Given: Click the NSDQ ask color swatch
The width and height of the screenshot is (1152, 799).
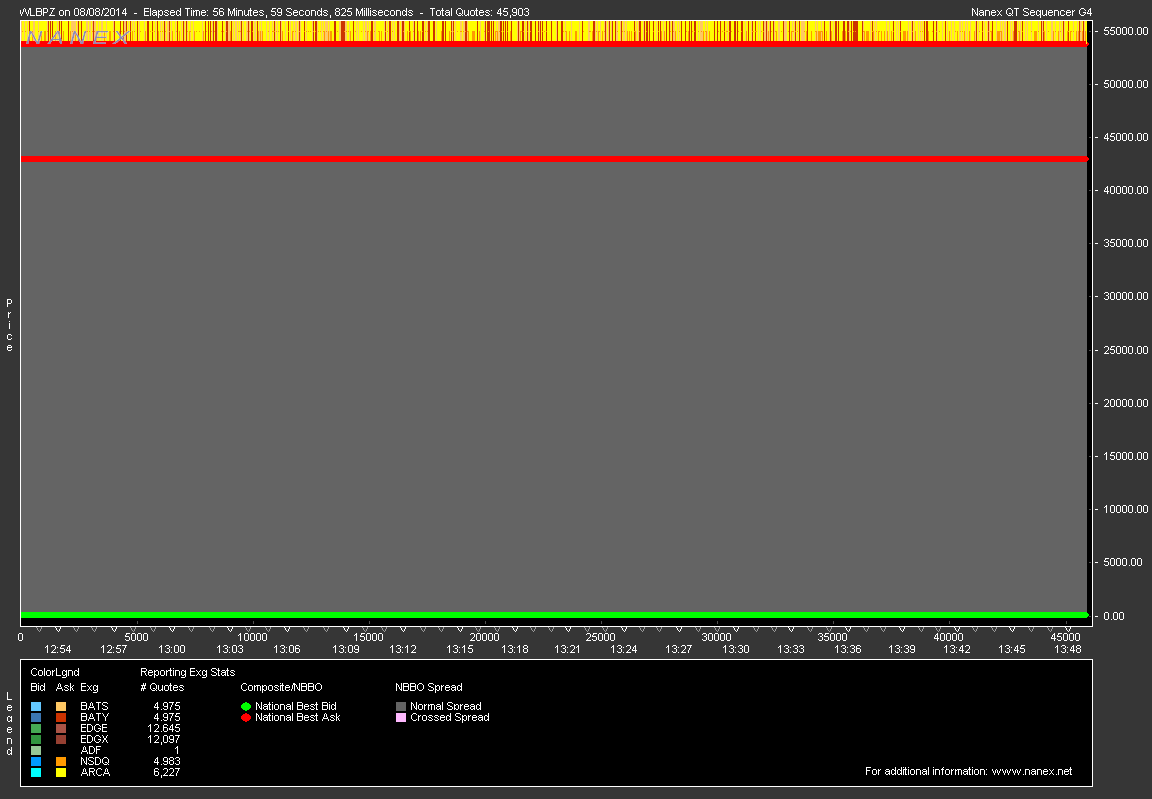Looking at the screenshot, I should coord(61,762).
